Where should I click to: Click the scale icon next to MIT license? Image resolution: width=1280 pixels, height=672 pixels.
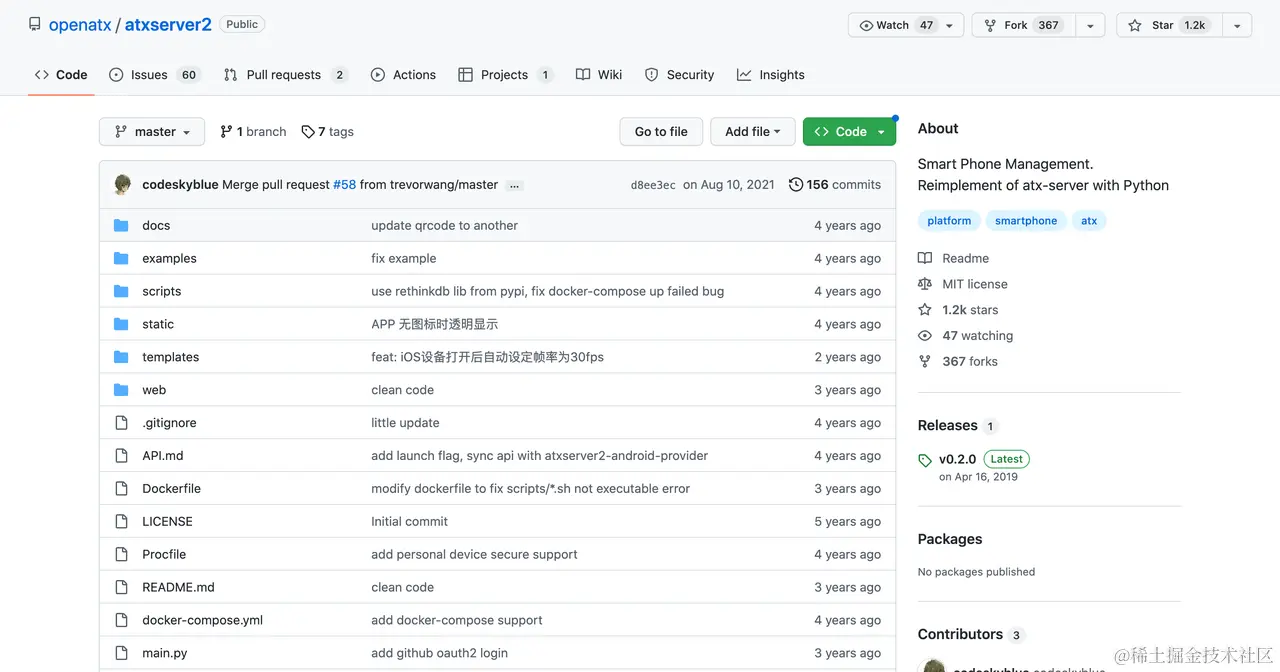click(x=925, y=284)
